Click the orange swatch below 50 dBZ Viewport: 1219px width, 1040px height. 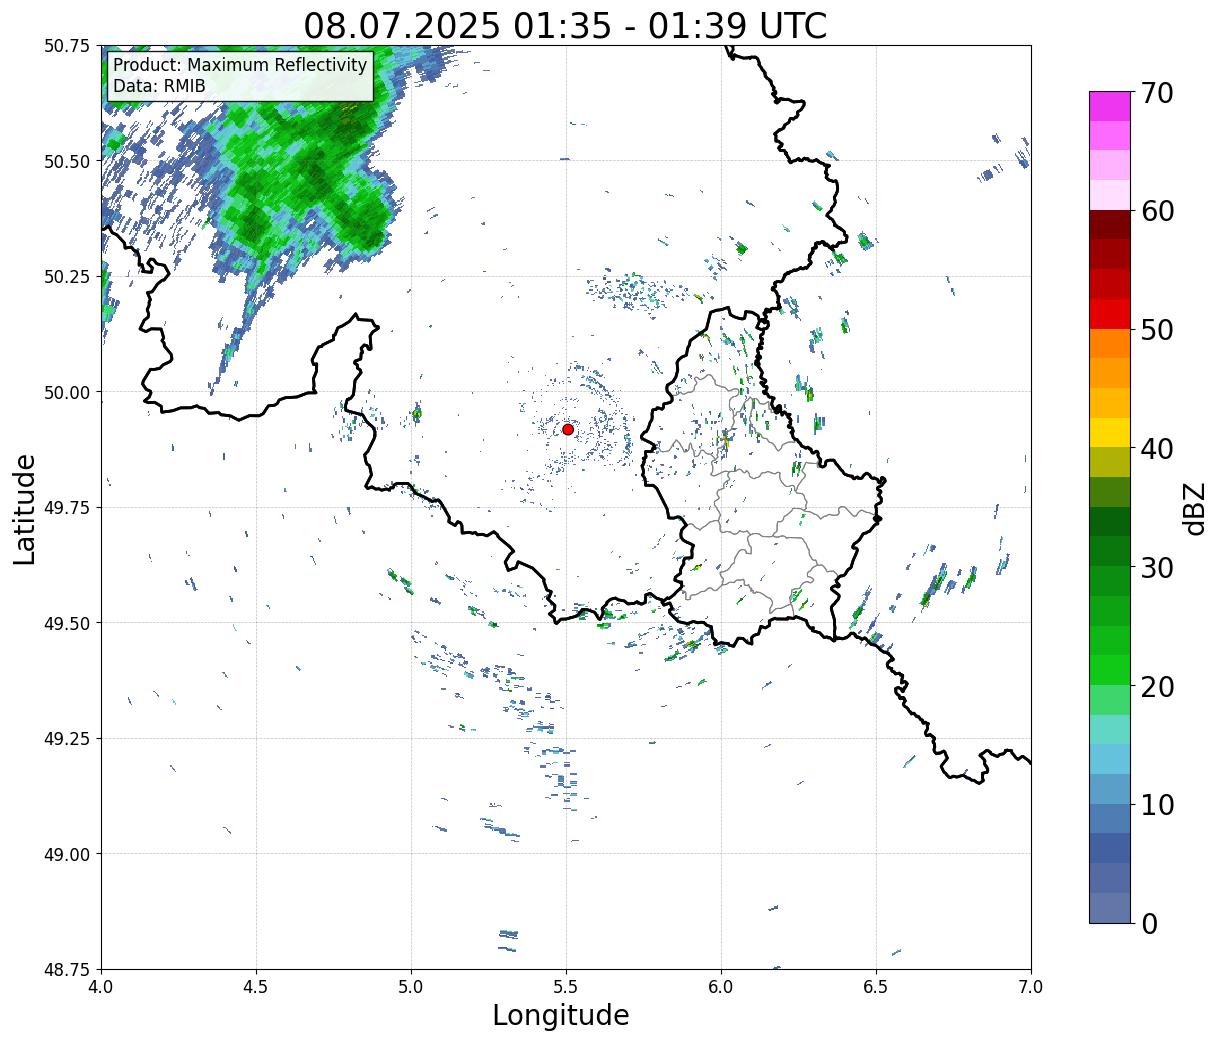[1110, 343]
